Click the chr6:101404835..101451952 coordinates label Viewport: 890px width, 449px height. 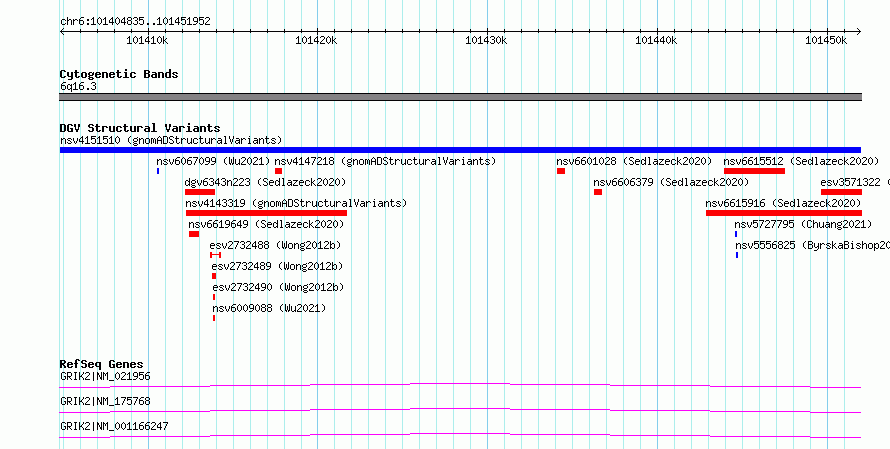[135, 22]
